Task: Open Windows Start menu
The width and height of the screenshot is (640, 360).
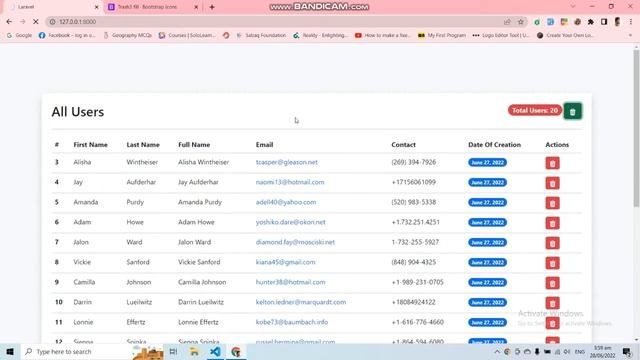Action: click(x=10, y=351)
